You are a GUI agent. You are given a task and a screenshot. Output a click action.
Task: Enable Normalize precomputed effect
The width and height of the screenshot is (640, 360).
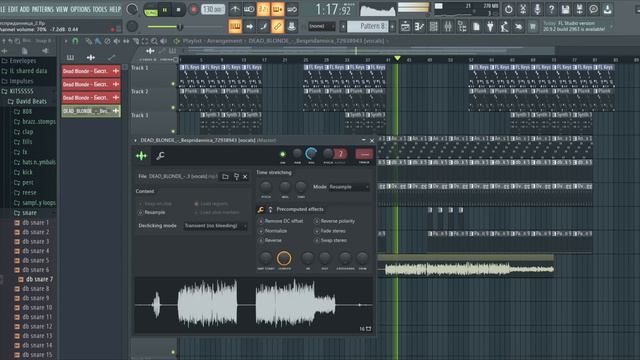273,231
